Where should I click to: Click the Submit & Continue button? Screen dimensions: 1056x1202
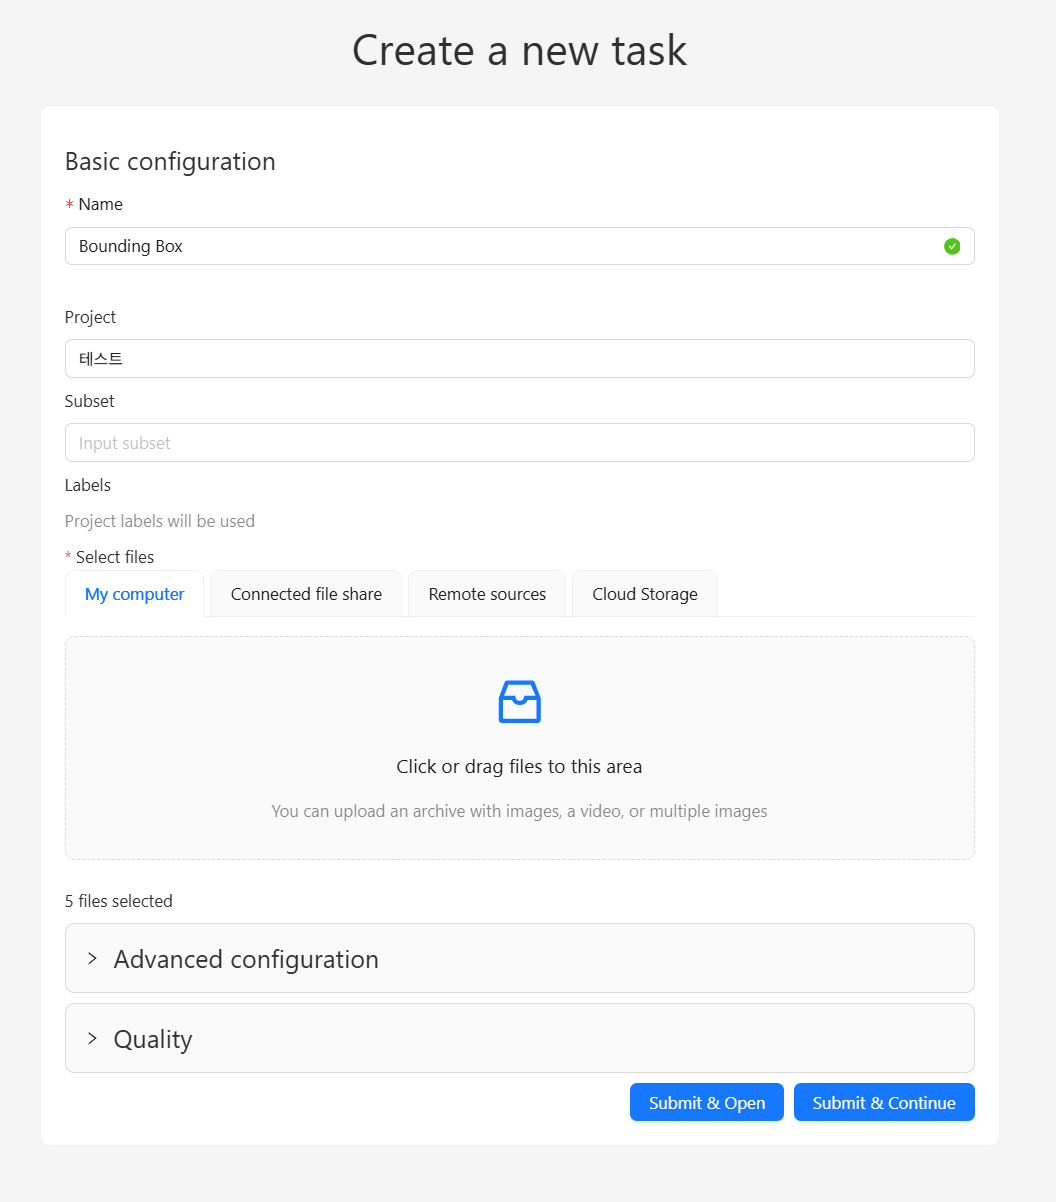[884, 1103]
